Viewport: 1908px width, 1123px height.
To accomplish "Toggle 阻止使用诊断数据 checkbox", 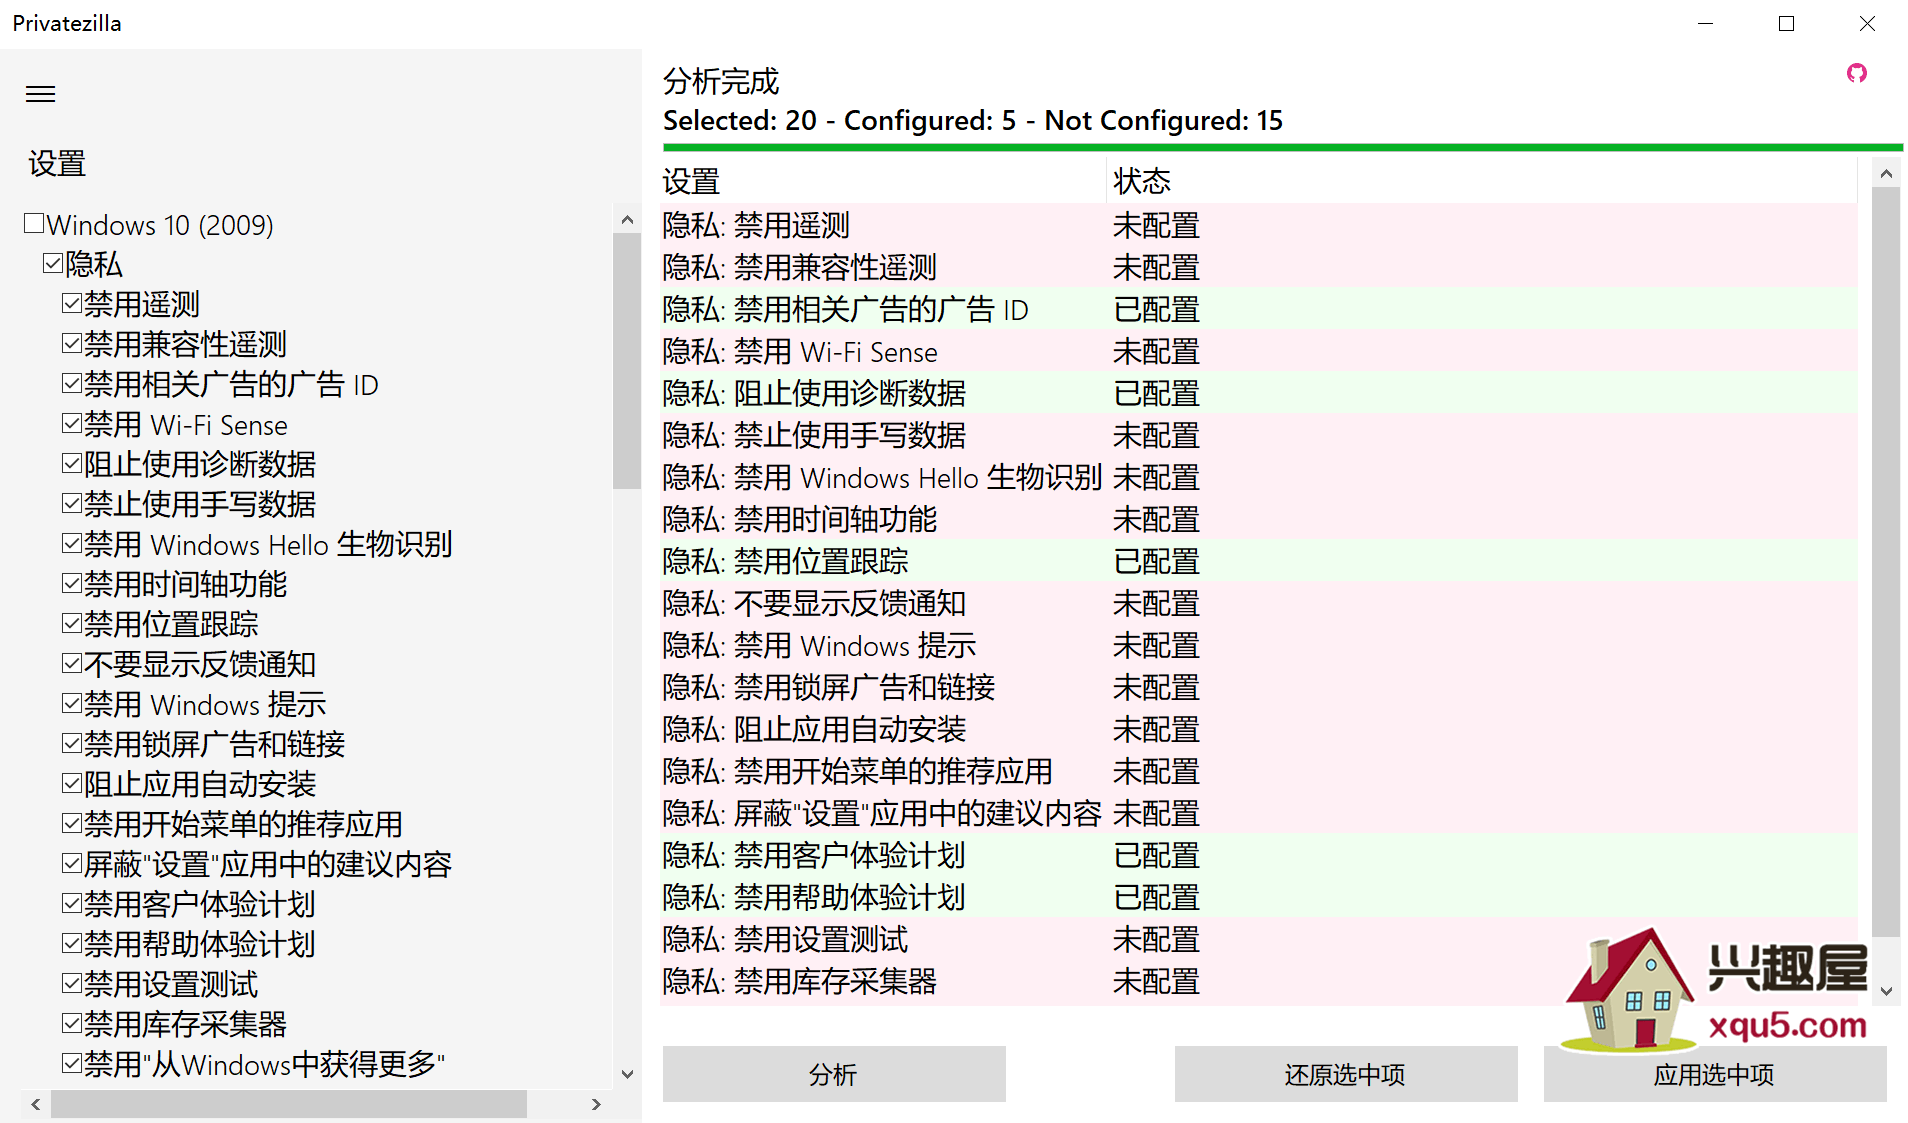I will coord(72,463).
